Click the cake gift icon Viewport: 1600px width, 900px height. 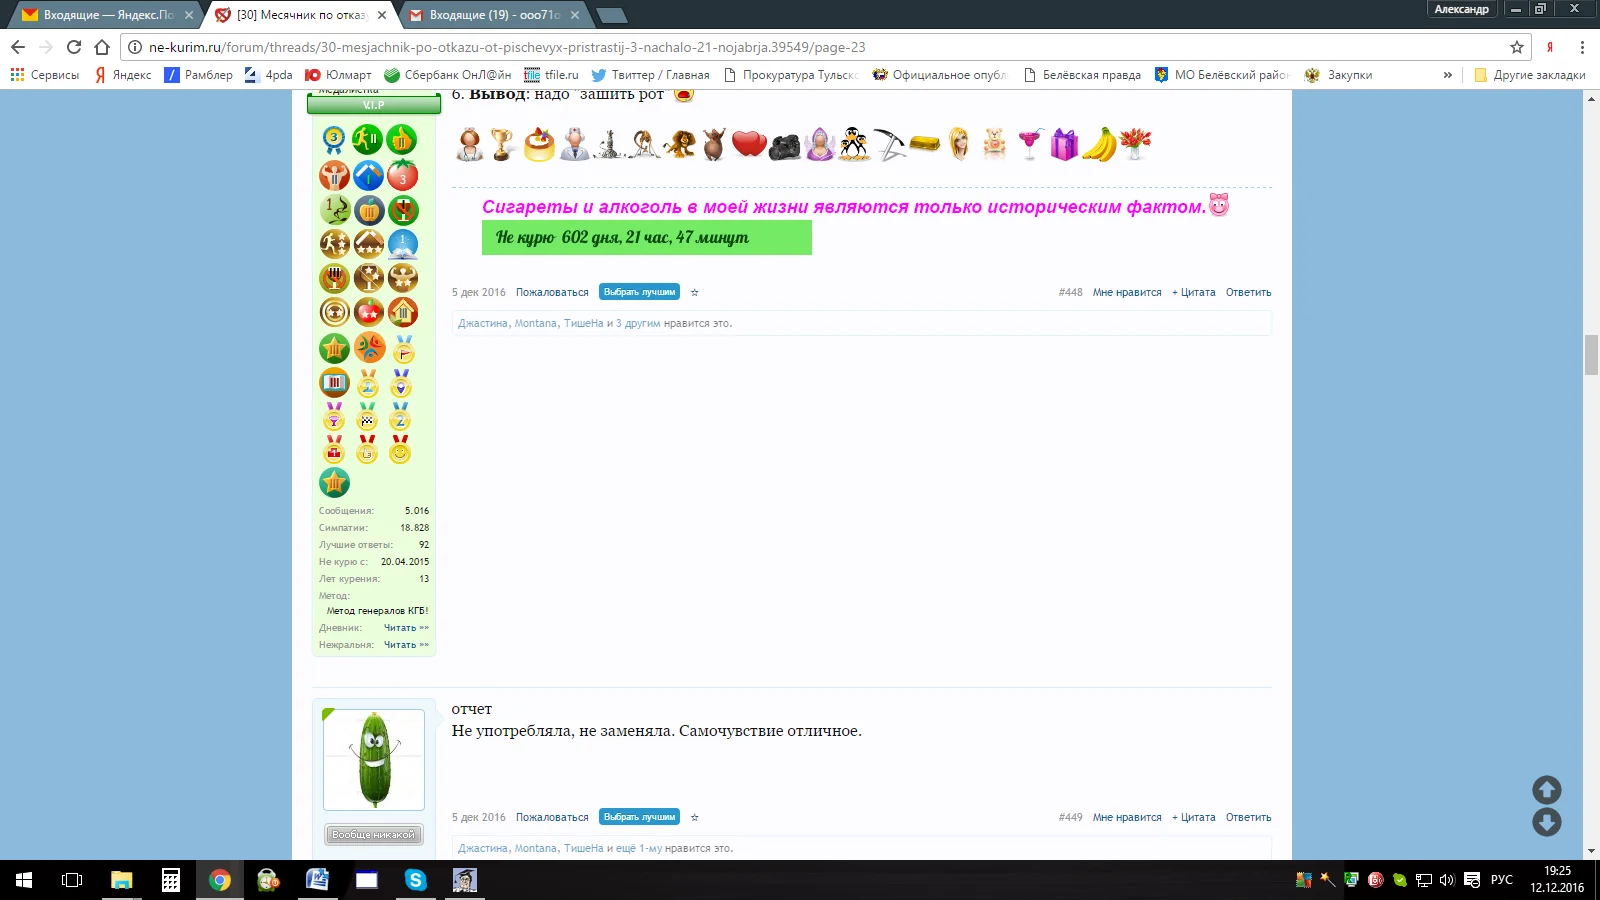coord(539,145)
